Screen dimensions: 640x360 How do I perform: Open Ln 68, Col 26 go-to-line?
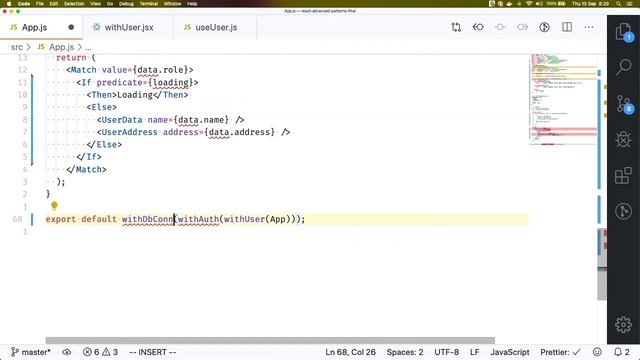pyautogui.click(x=350, y=352)
